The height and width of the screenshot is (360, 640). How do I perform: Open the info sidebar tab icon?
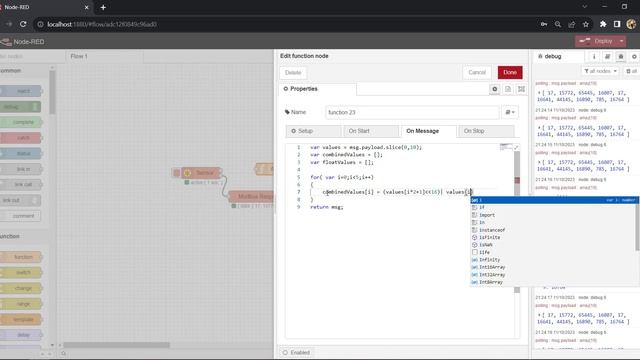point(594,57)
